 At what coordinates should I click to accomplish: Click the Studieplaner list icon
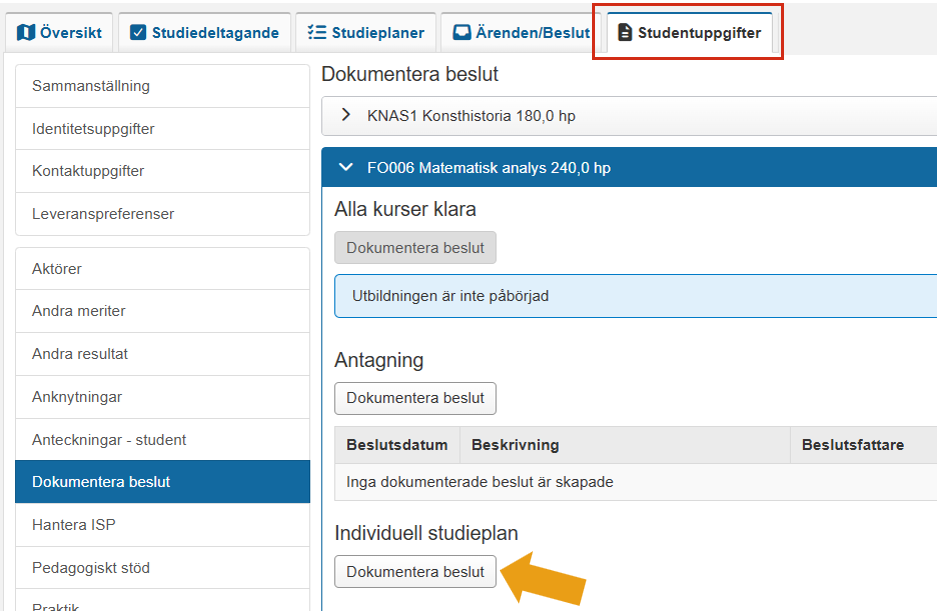coord(317,32)
